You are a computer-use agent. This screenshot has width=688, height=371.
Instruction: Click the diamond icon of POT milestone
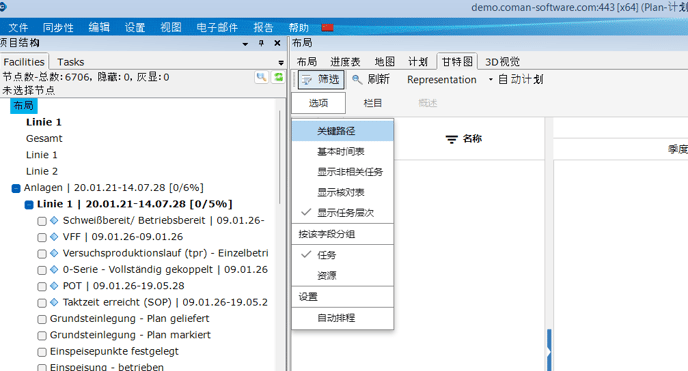coord(54,286)
